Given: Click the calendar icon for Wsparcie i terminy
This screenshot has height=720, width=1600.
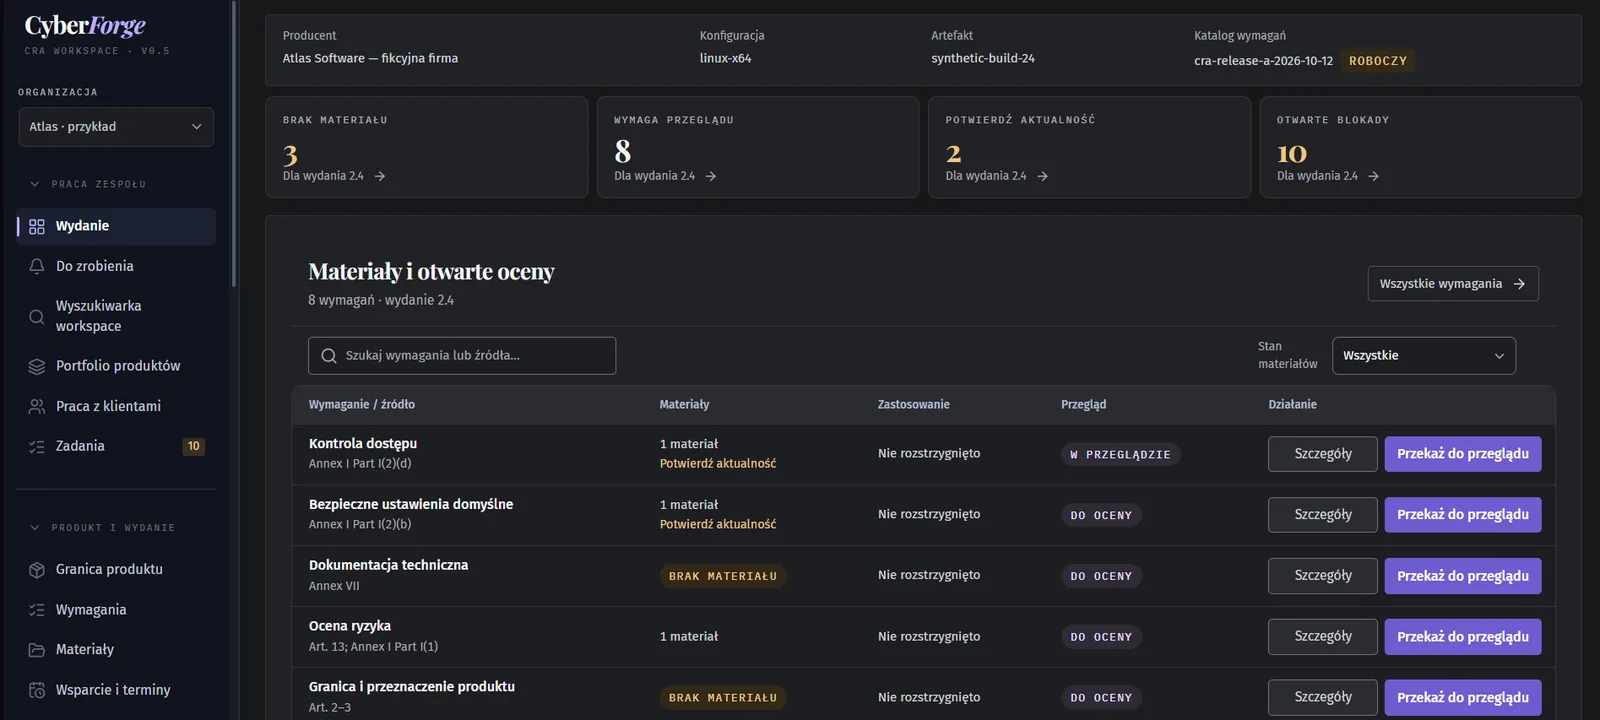Looking at the screenshot, I should pyautogui.click(x=37, y=690).
